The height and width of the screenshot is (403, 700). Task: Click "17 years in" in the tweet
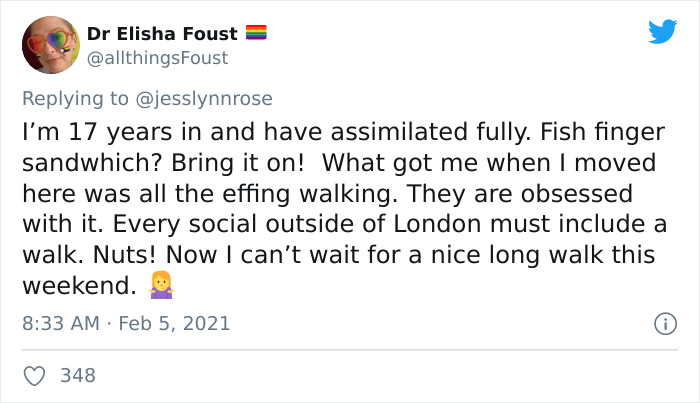116,131
